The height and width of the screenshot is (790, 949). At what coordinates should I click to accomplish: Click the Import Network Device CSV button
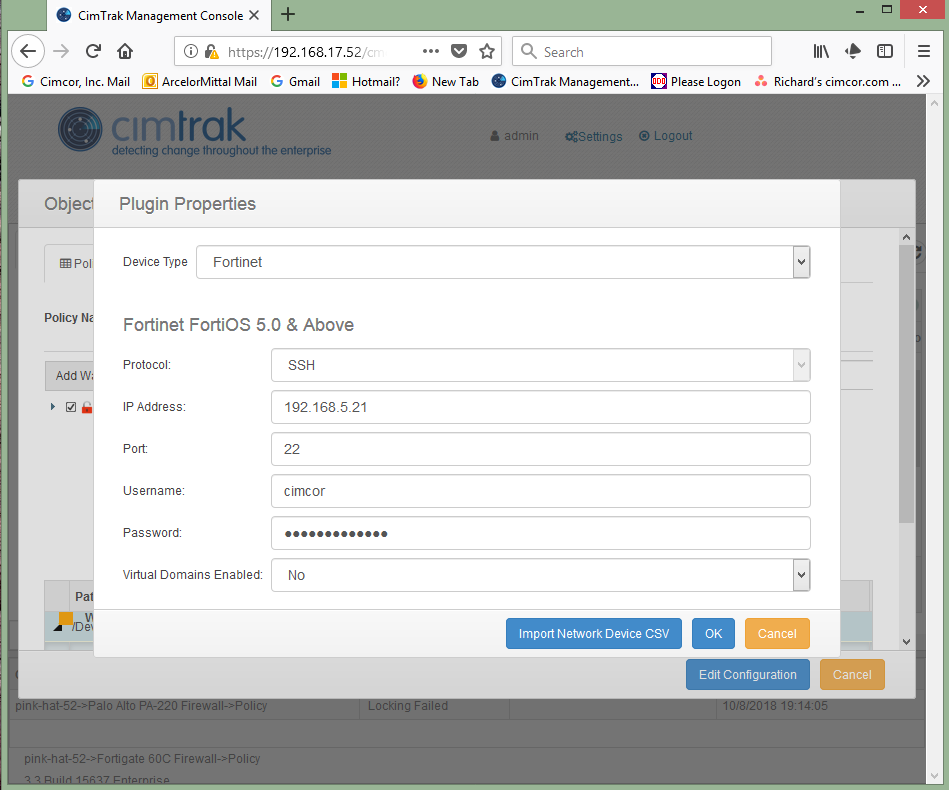point(593,633)
